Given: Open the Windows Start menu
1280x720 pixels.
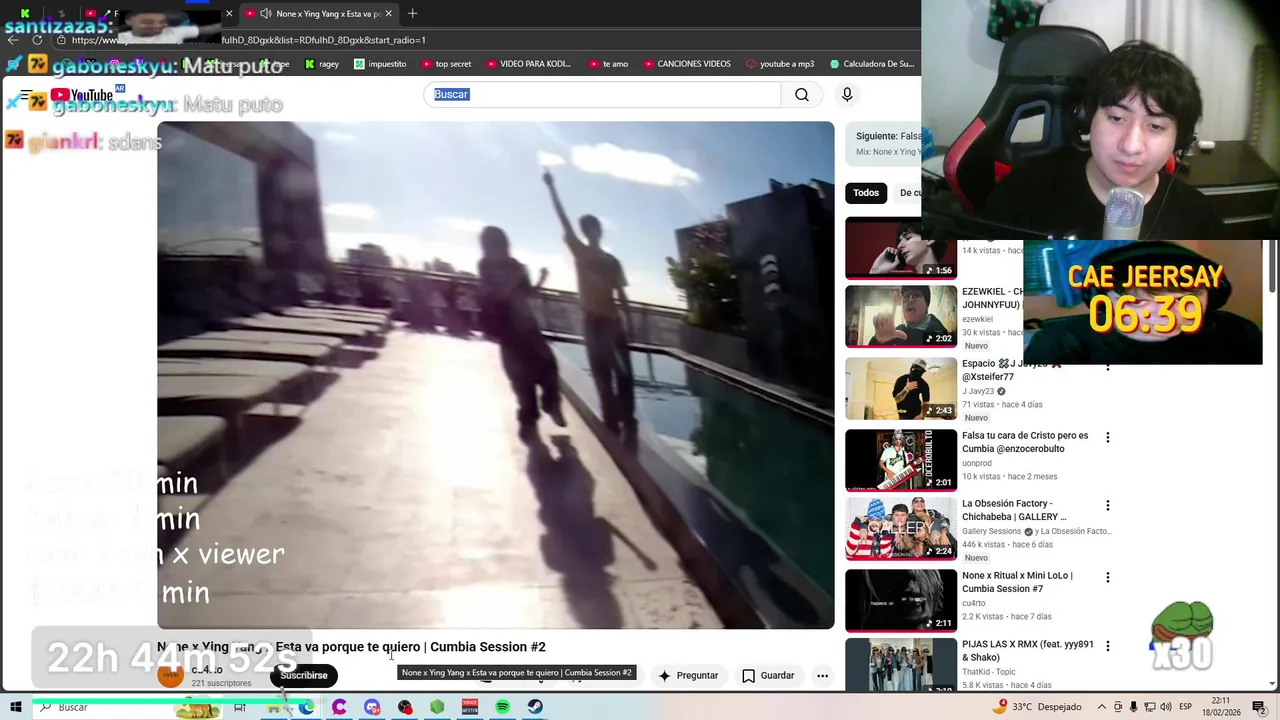Looking at the screenshot, I should point(15,707).
